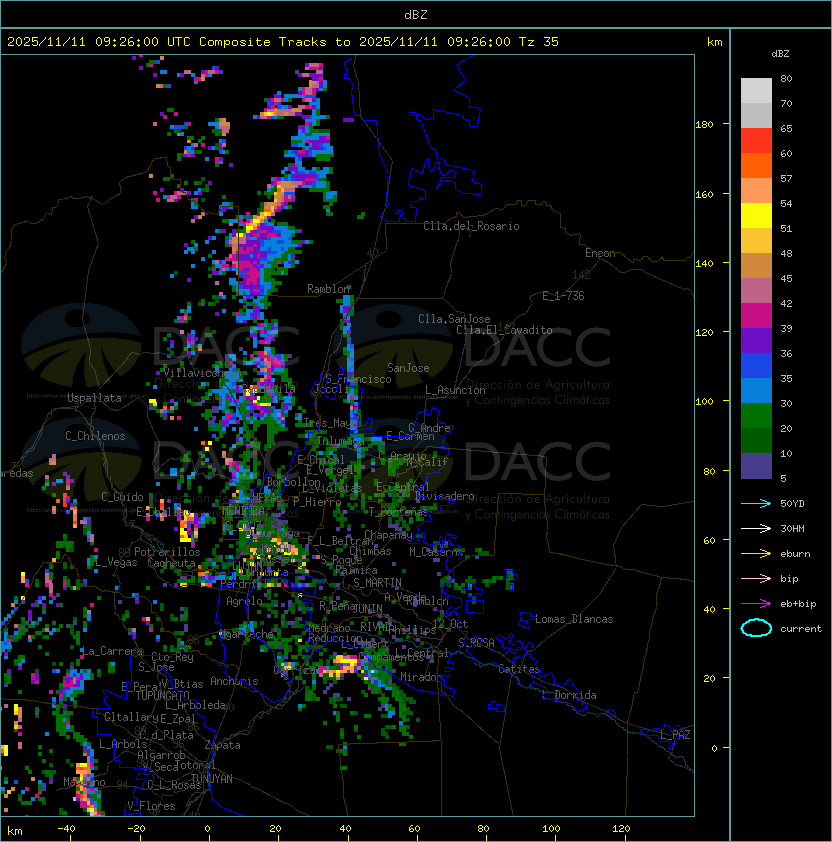Click the SanJose place label near L_Asuncion
Screen dimensions: 832x842
pyautogui.click(x=408, y=368)
